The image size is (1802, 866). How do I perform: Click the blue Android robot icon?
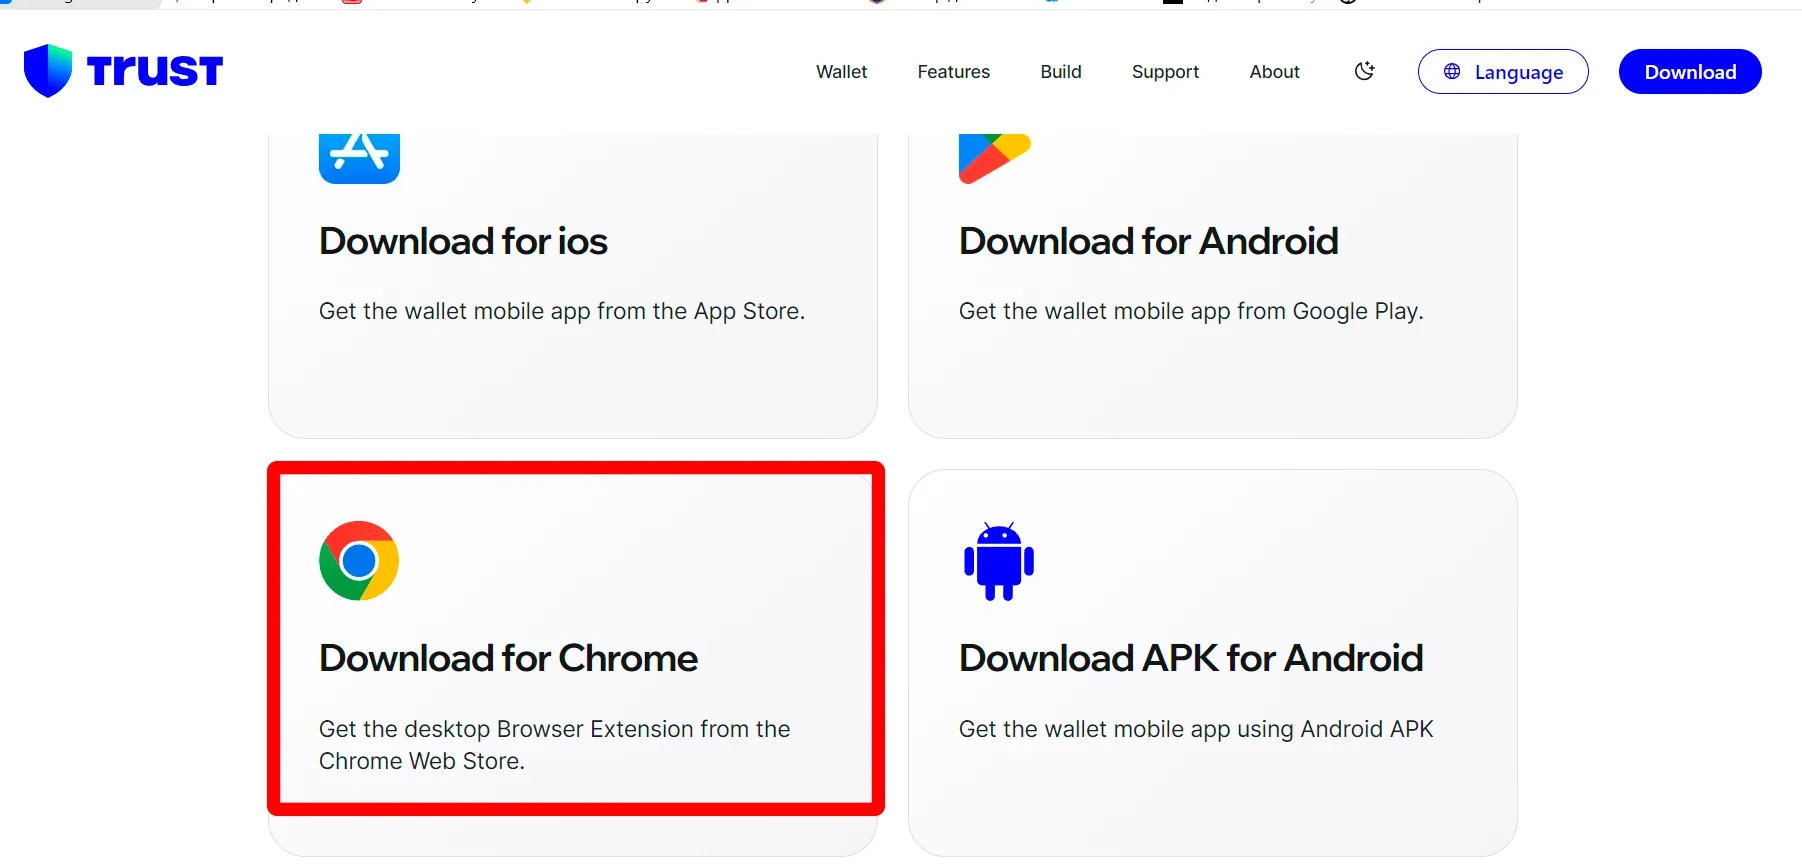tap(998, 561)
